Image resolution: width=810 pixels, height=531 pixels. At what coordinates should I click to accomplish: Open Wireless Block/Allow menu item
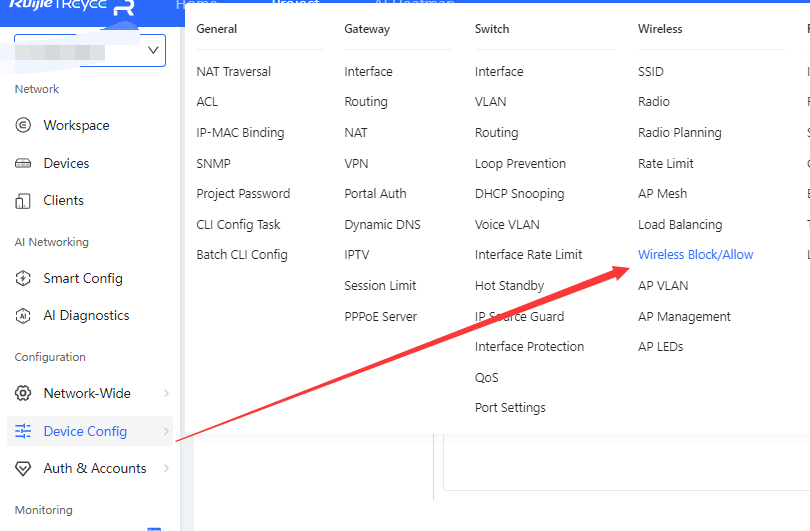(695, 255)
